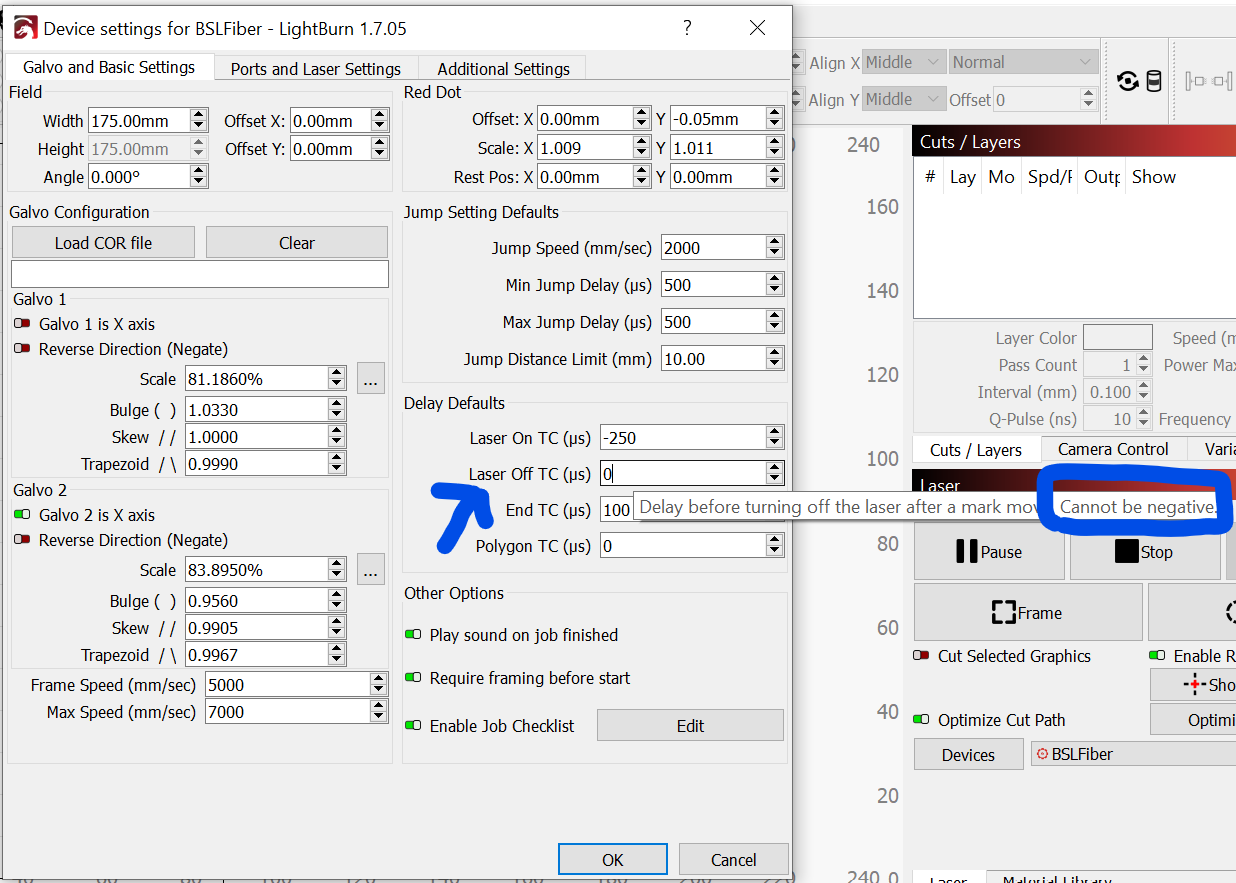Click the Jump Distance Limit field
Screen dimensions: 1236x883
(x=714, y=359)
